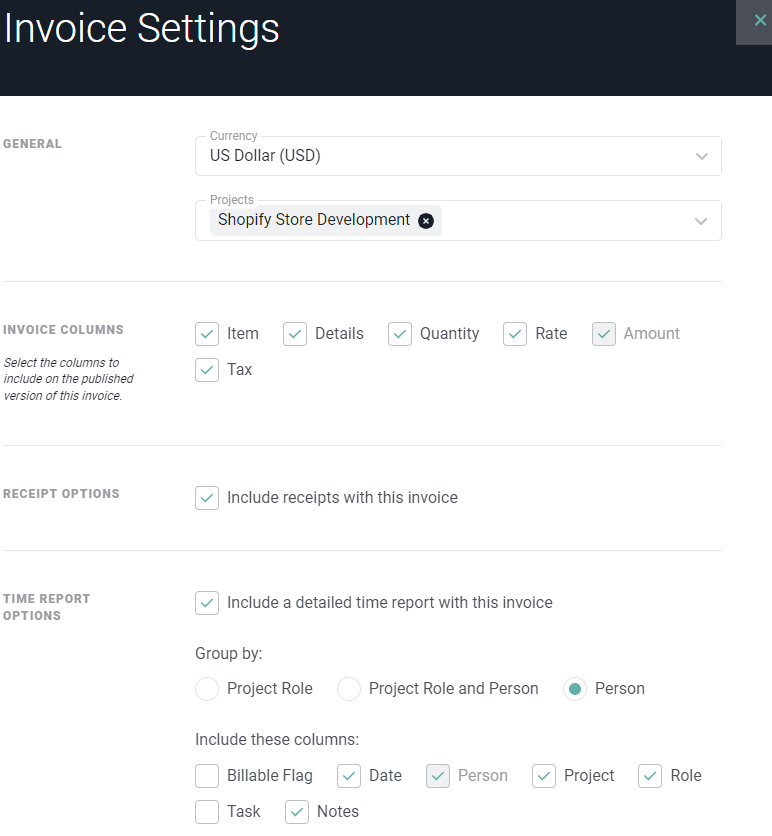Disable the Rate column checkbox
The height and width of the screenshot is (836, 772).
515,334
